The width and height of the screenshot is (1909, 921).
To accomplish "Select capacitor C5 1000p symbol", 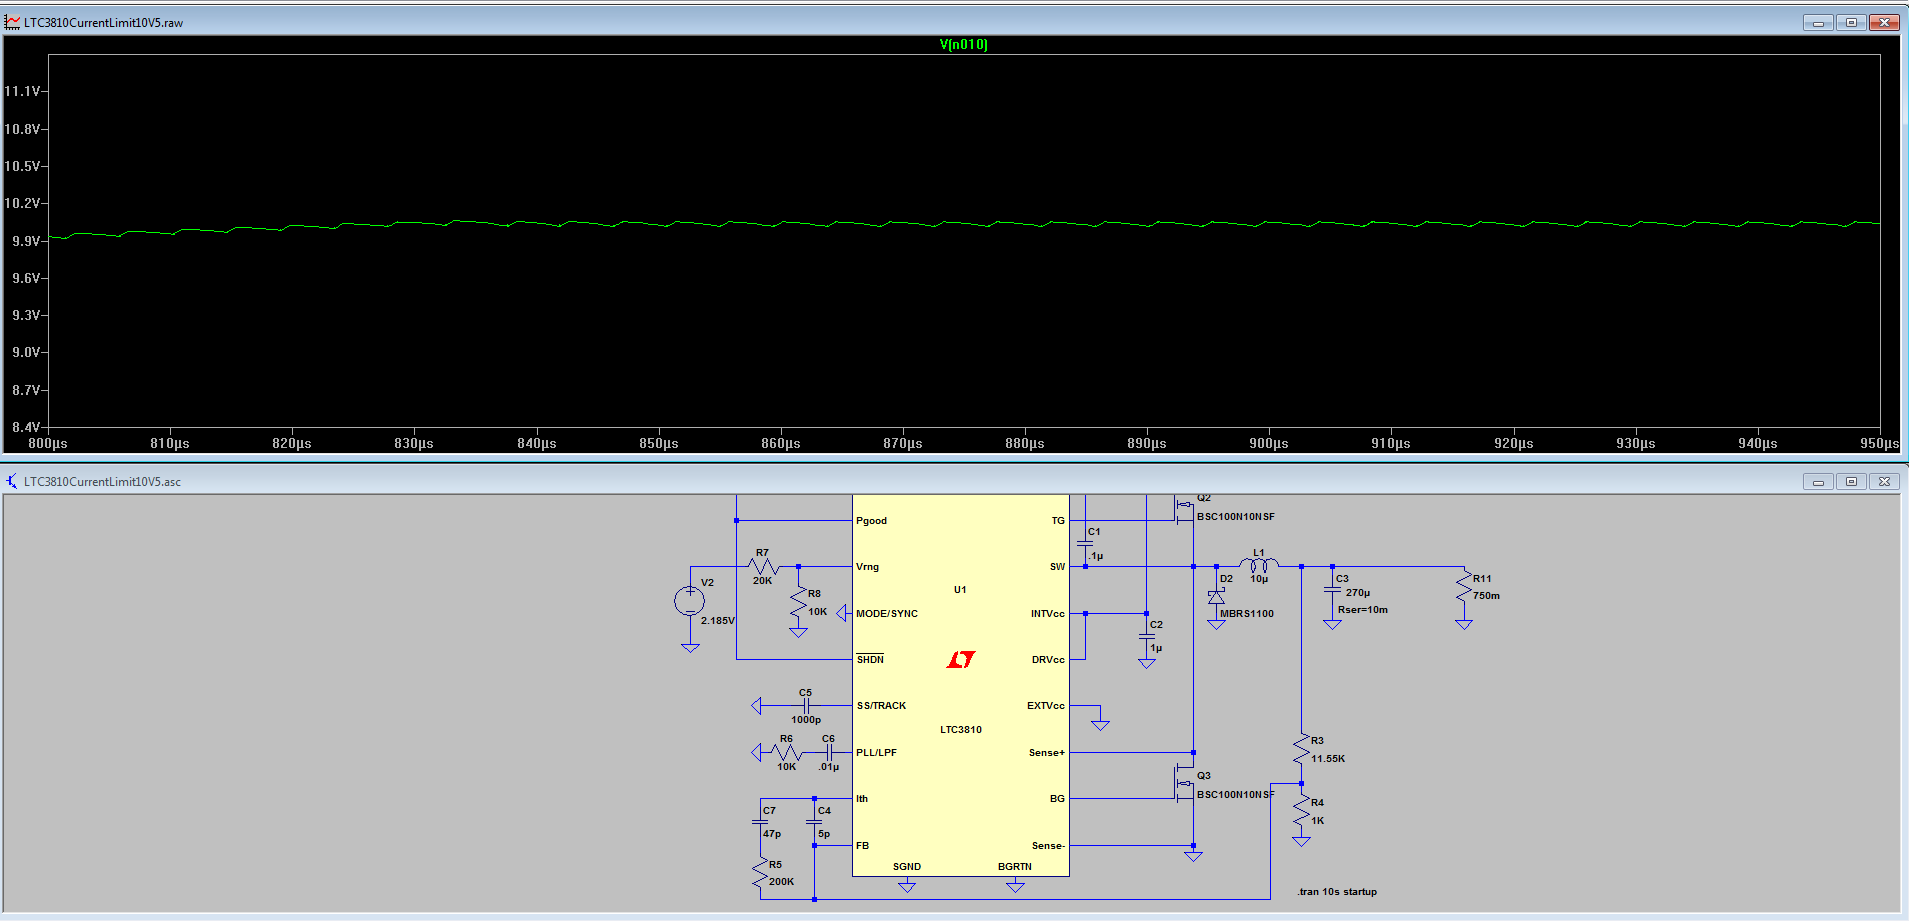I will (806, 706).
